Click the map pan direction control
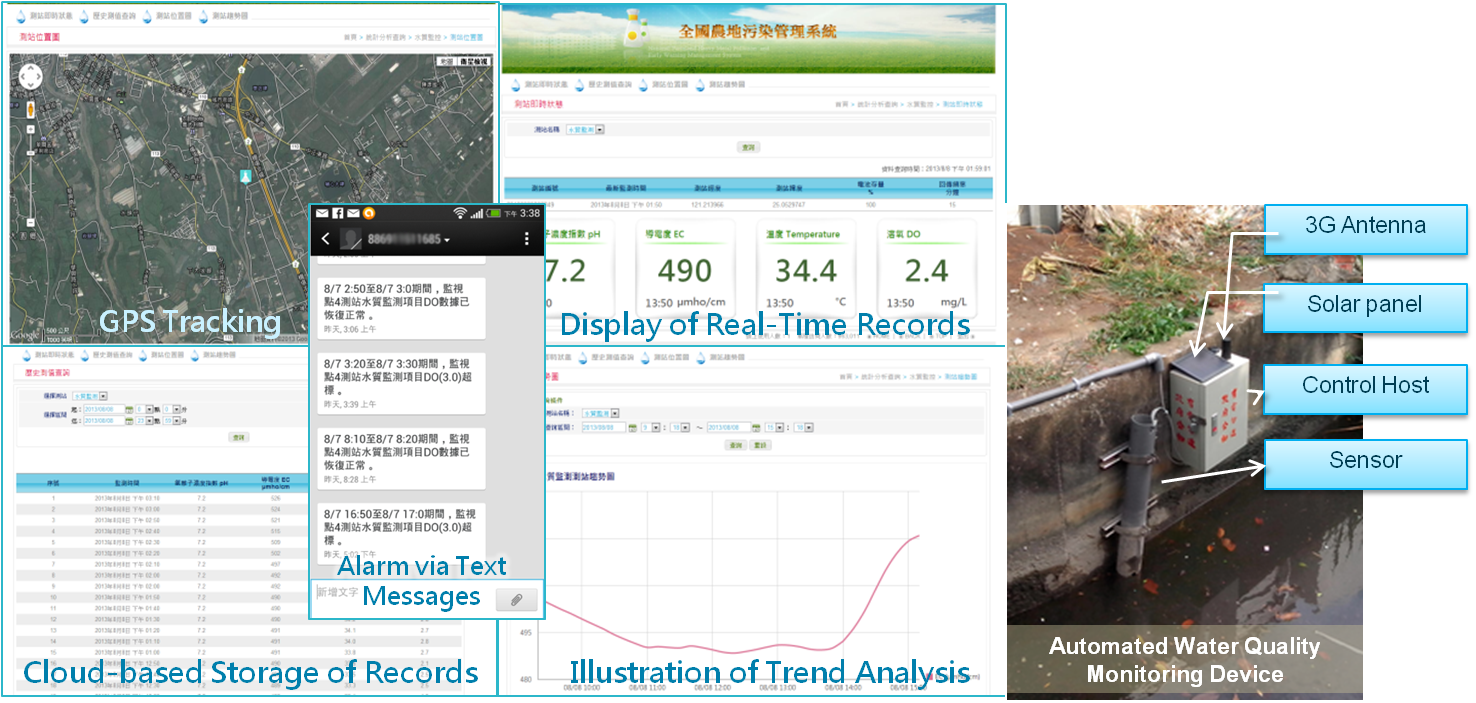The height and width of the screenshot is (703, 1476). tap(31, 77)
